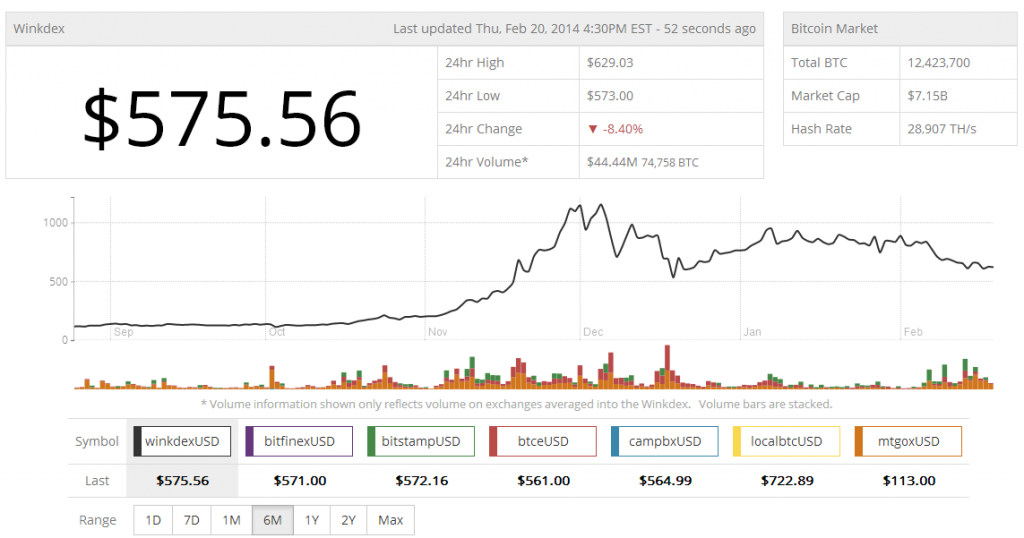
Task: Click the December price peak on chart
Action: pos(600,205)
